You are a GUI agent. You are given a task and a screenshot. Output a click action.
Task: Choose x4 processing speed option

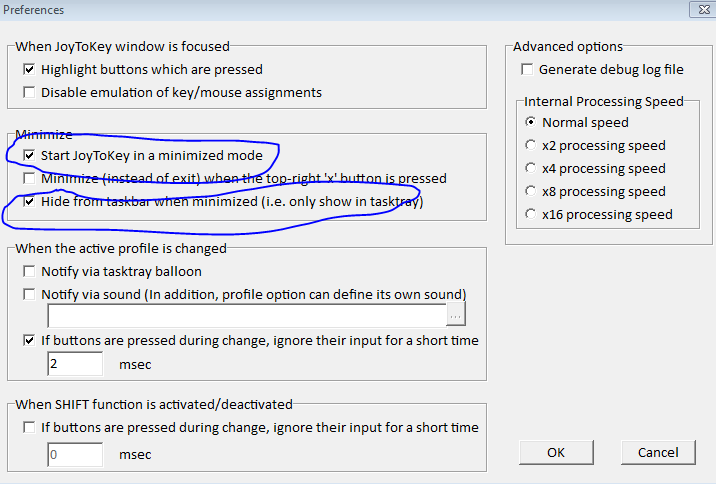[x=531, y=168]
